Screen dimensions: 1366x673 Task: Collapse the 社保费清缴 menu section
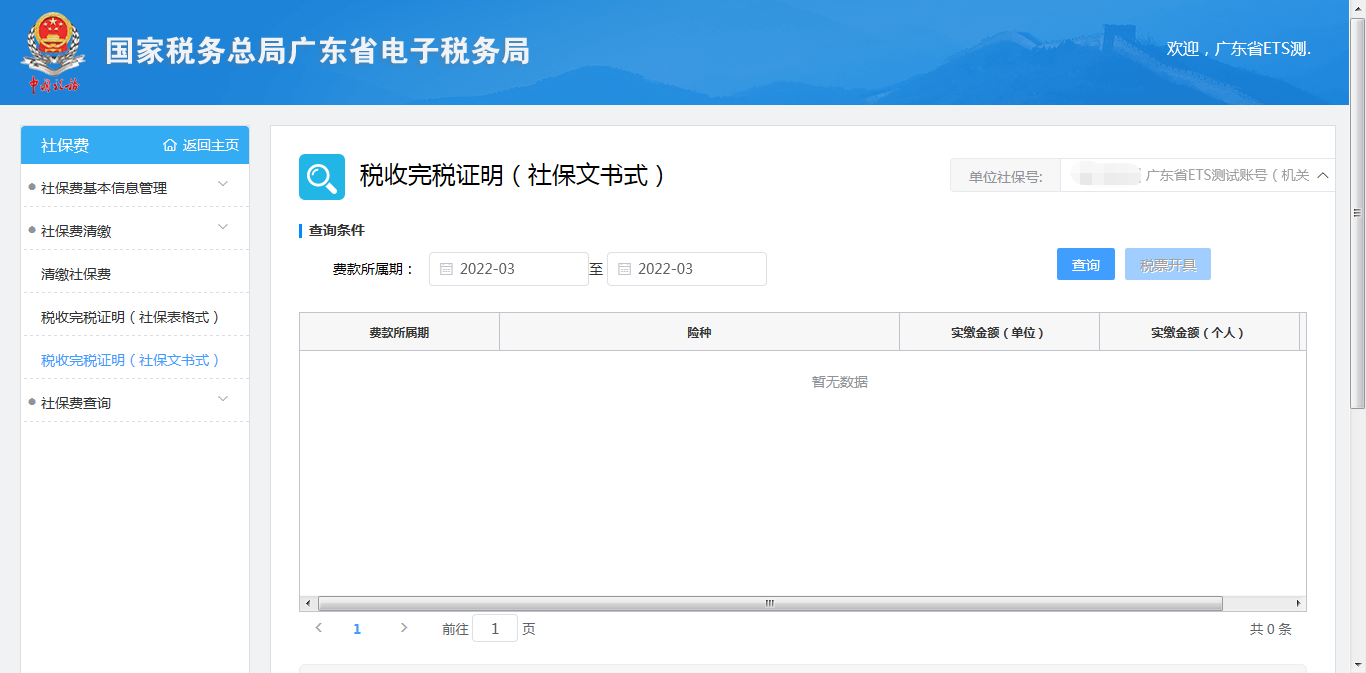coord(223,227)
